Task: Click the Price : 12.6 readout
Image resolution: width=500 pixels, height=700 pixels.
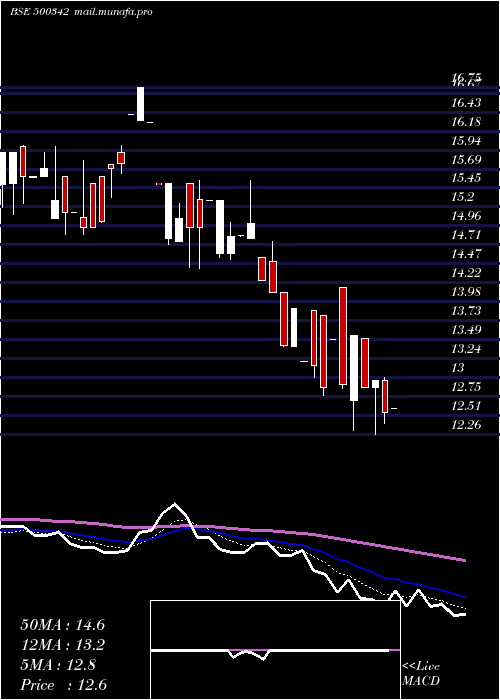Action: 63,685
